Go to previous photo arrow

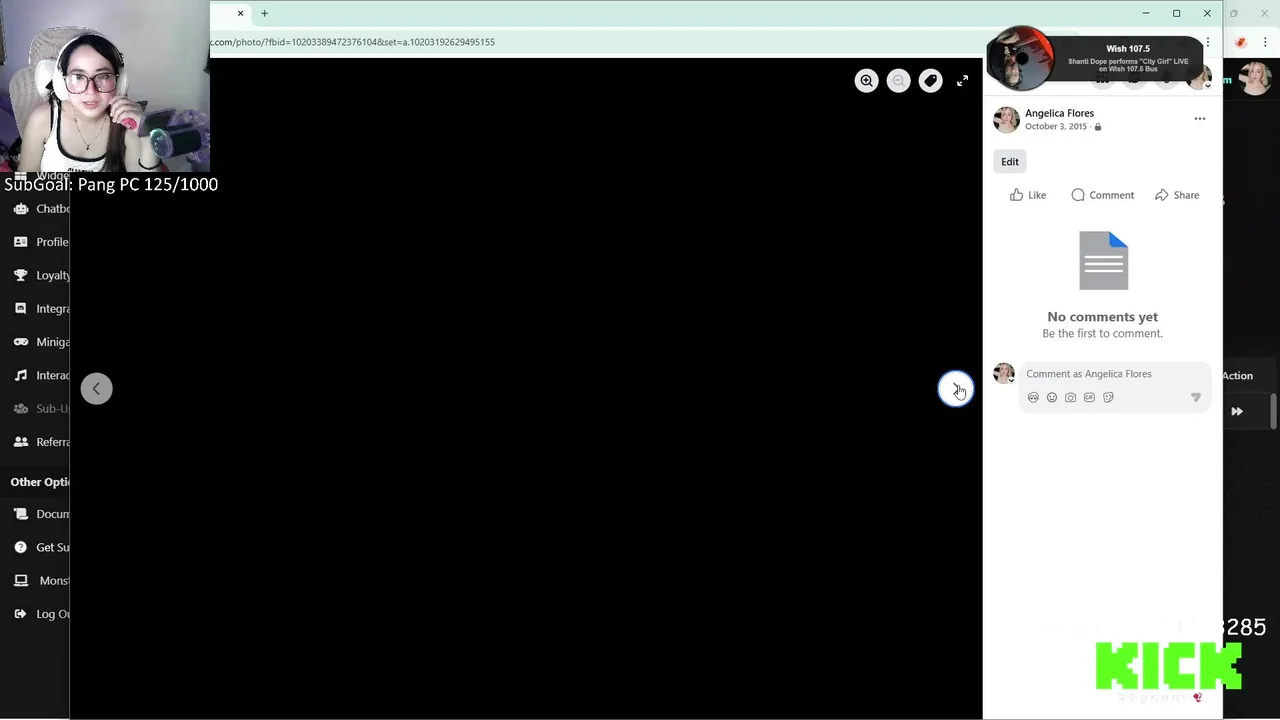coord(96,389)
